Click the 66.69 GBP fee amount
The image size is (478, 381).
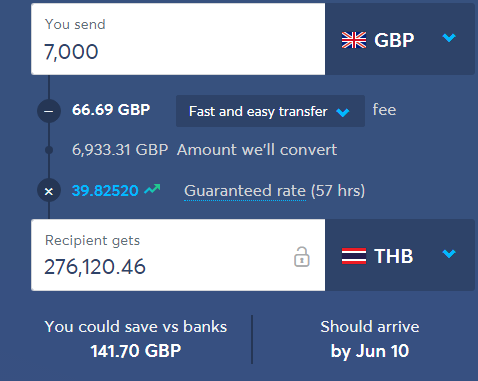point(111,110)
